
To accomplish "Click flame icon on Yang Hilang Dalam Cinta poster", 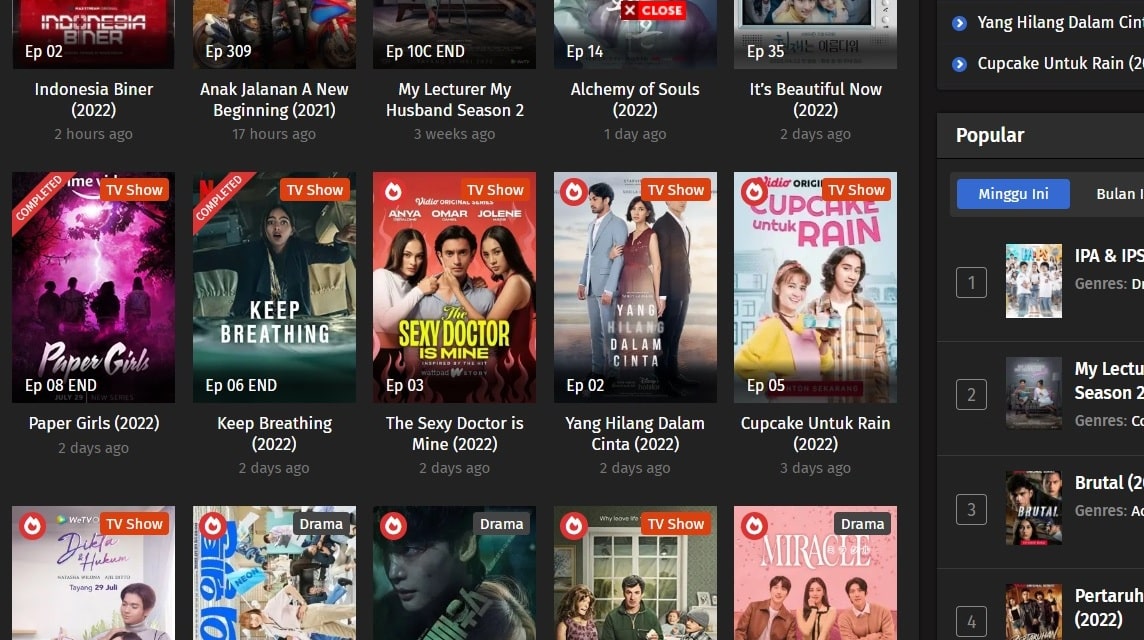I will tap(574, 192).
